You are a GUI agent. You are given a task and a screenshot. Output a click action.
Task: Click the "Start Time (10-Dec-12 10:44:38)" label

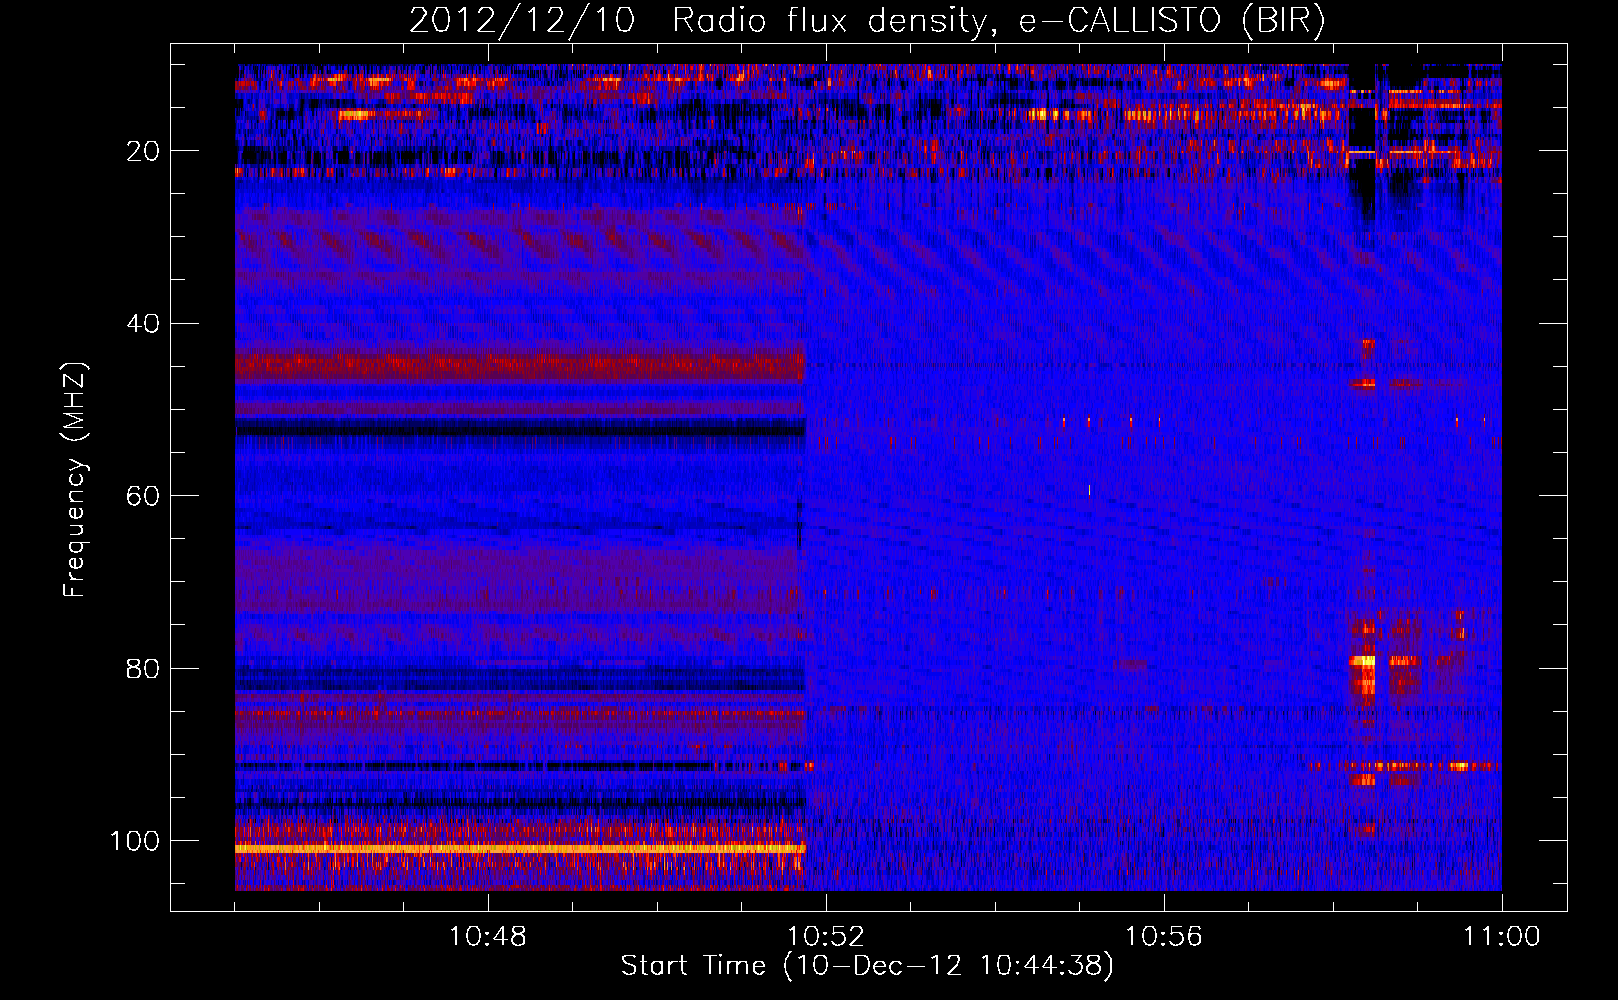pyautogui.click(x=867, y=966)
